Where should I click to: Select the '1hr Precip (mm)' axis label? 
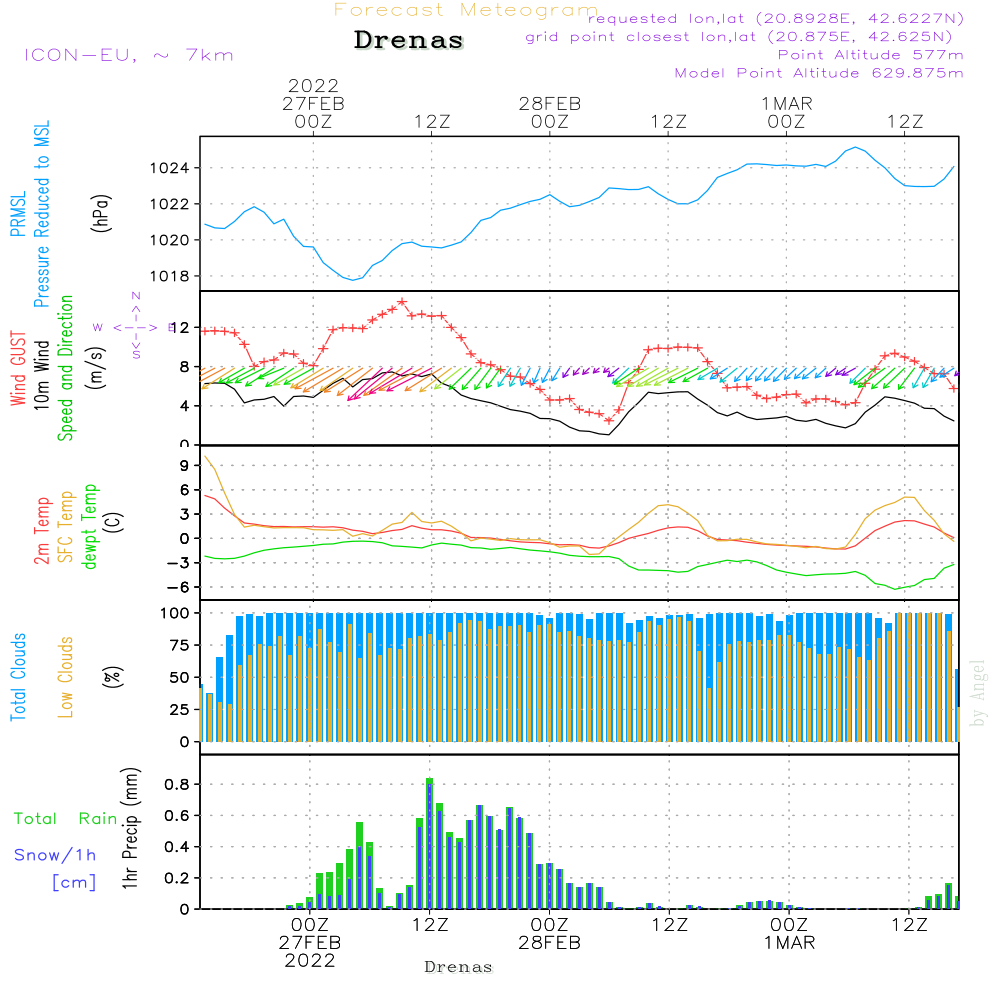point(130,828)
